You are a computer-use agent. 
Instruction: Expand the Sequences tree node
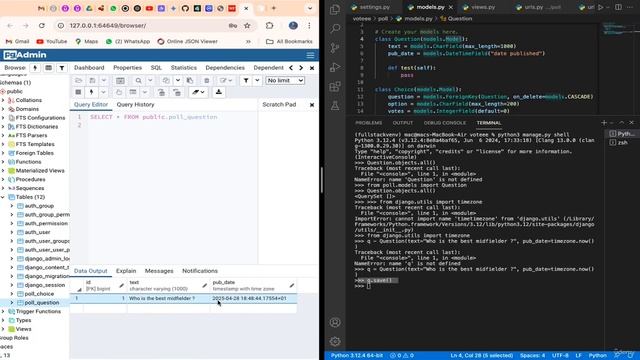pyautogui.click(x=3, y=188)
